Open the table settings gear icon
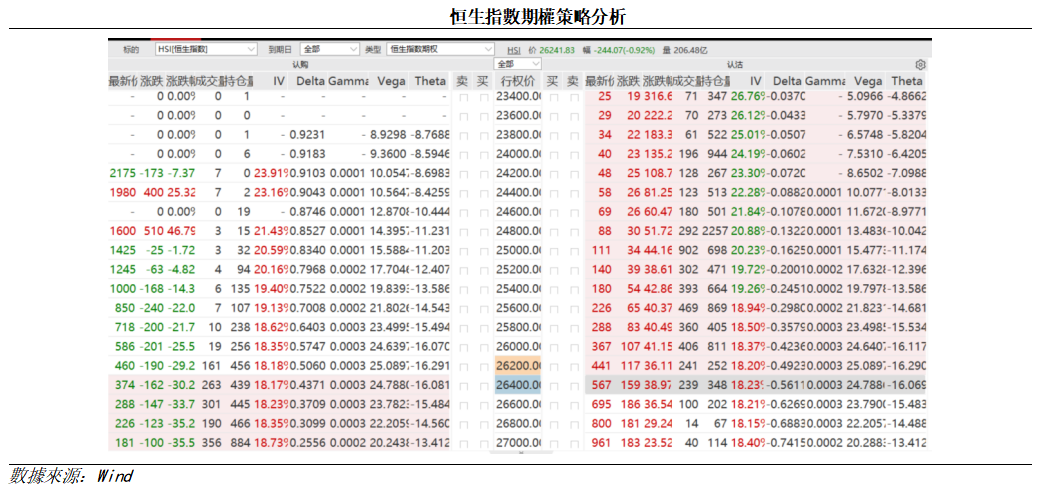 pos(920,64)
